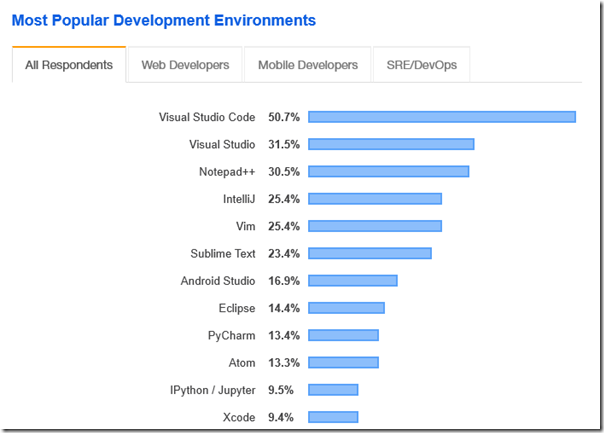Click the 31.5% value
604x433 pixels.
click(x=284, y=144)
